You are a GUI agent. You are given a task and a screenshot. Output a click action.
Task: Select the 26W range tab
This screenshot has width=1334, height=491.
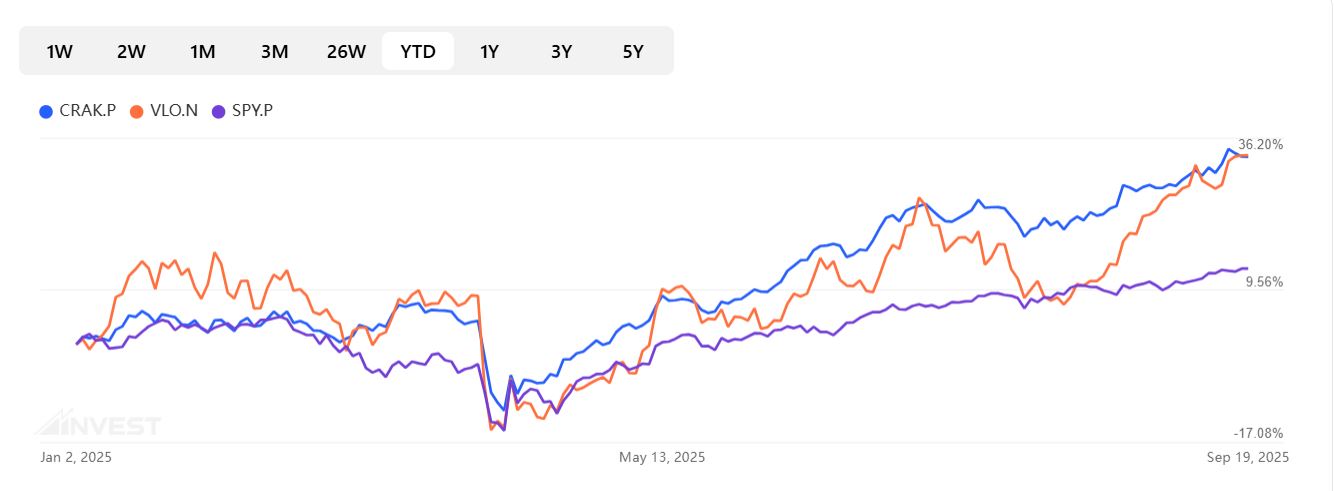click(346, 52)
